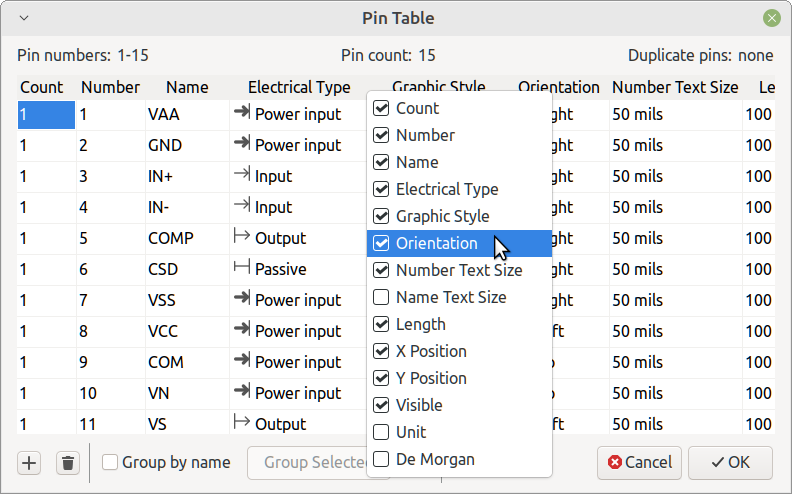Open Electrical Type cell for GND pin
Viewport: 792px width, 494px height.
[299, 145]
